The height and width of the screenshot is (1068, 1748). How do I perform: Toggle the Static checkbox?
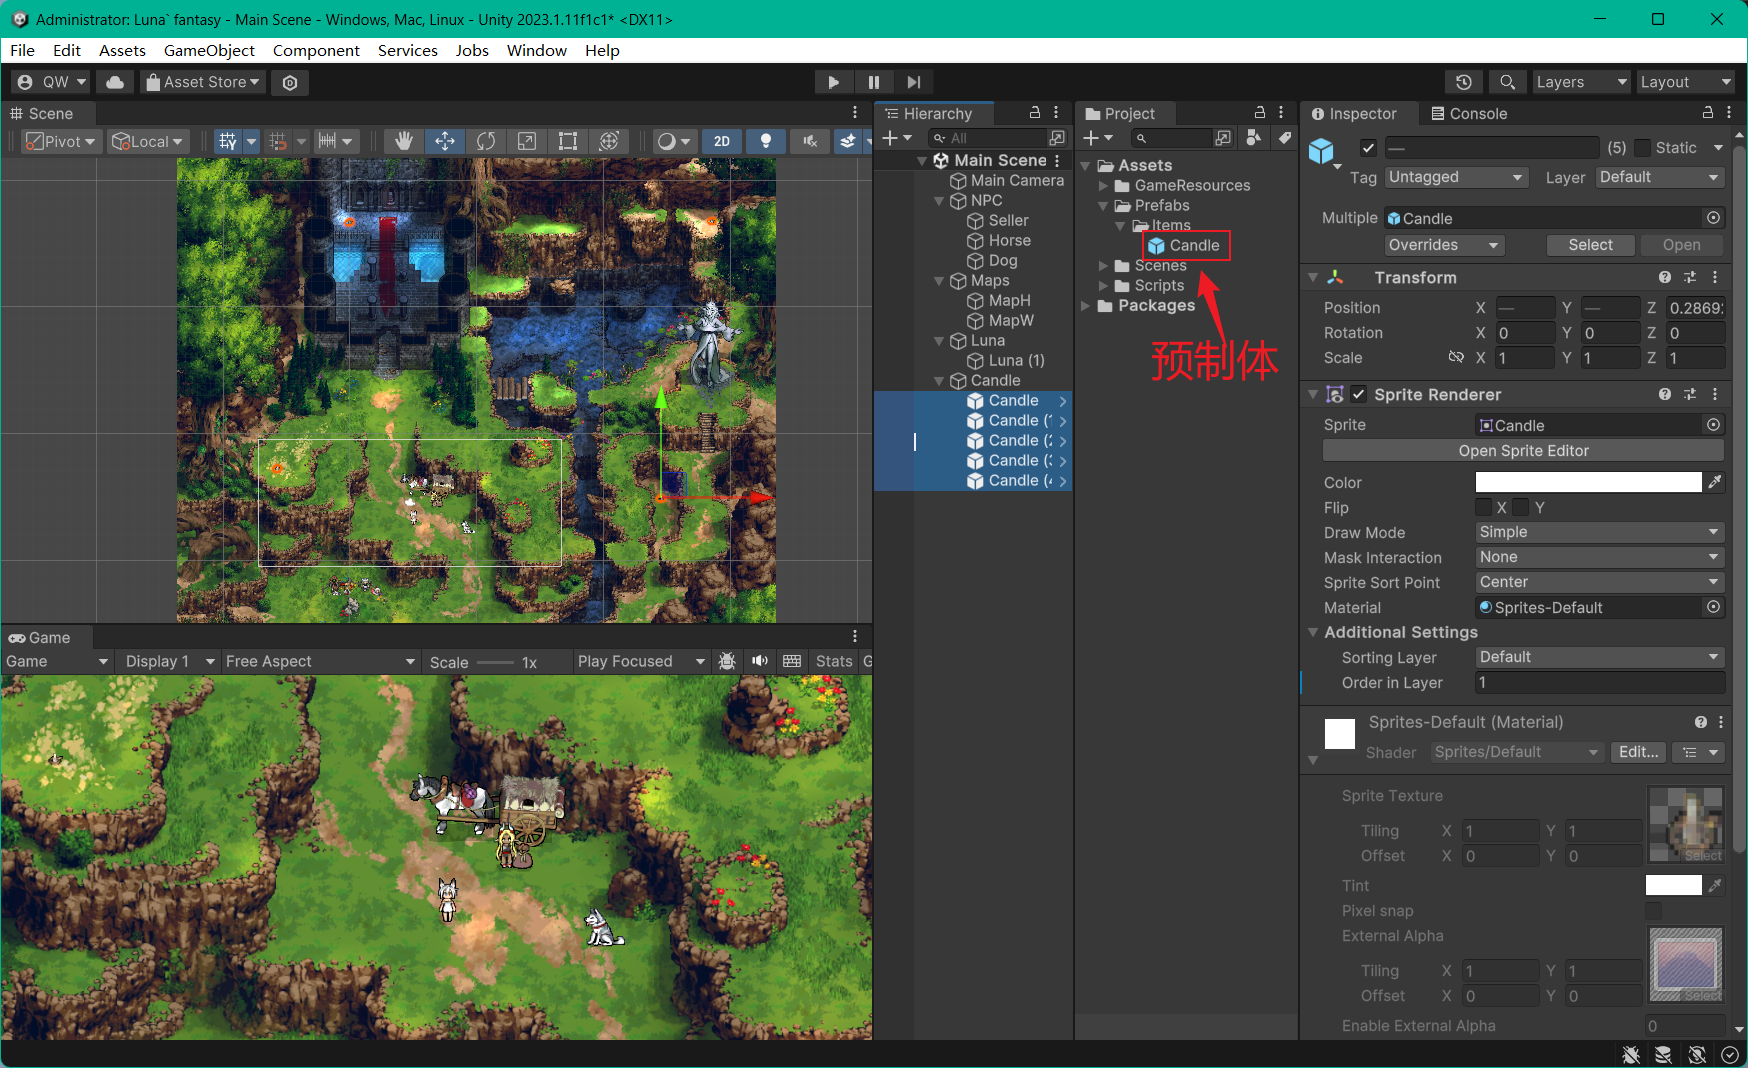tap(1642, 148)
